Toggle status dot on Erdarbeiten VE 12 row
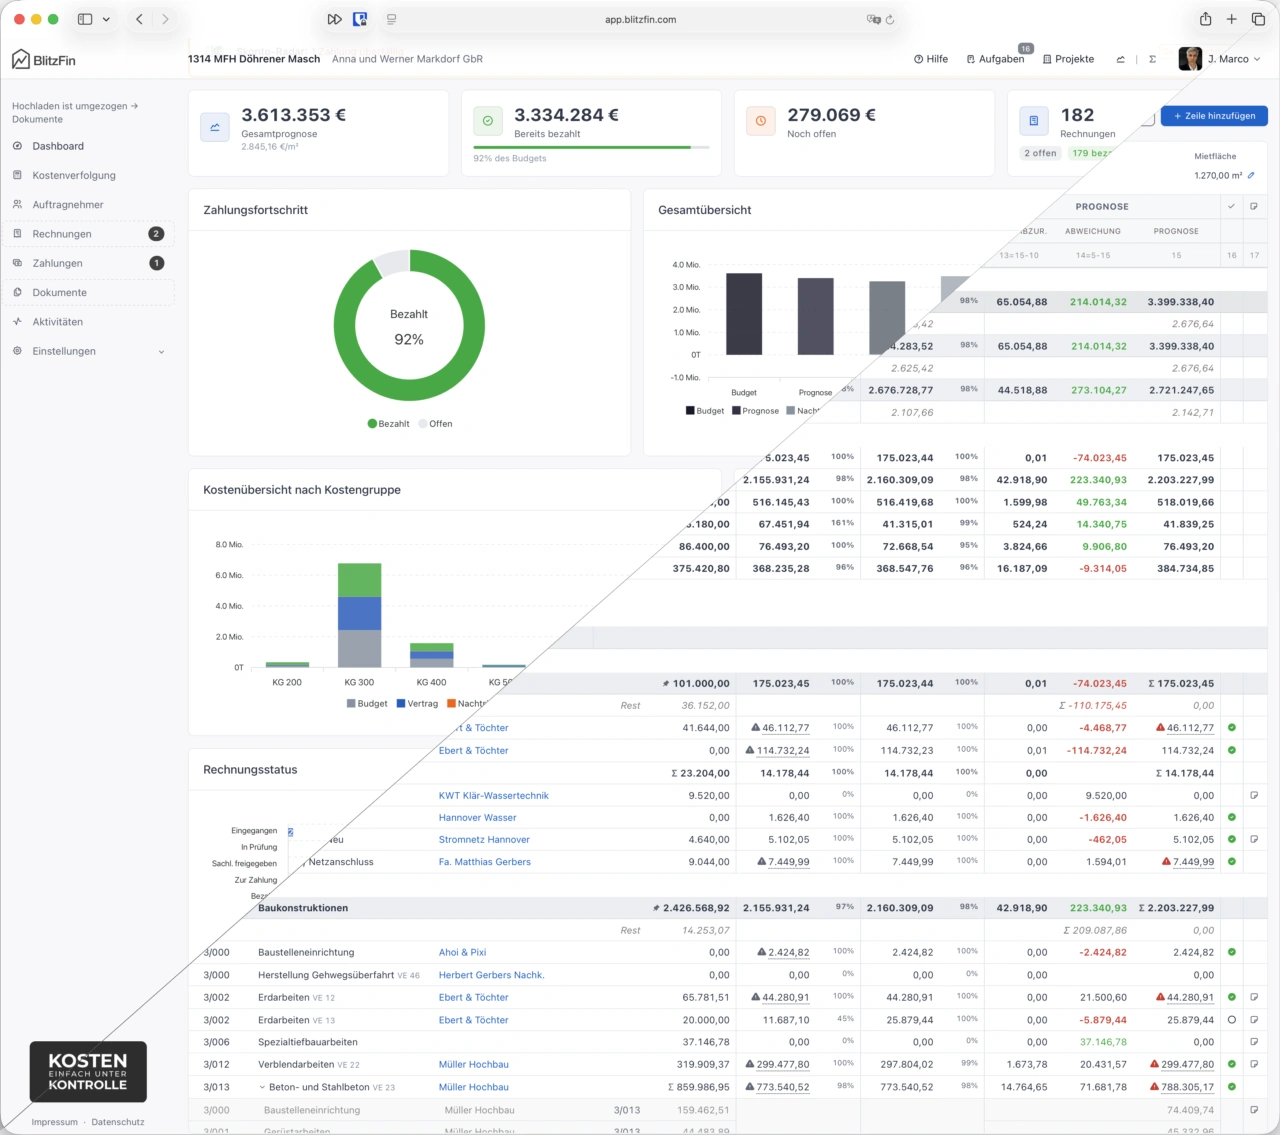This screenshot has height=1135, width=1280. [x=1232, y=997]
